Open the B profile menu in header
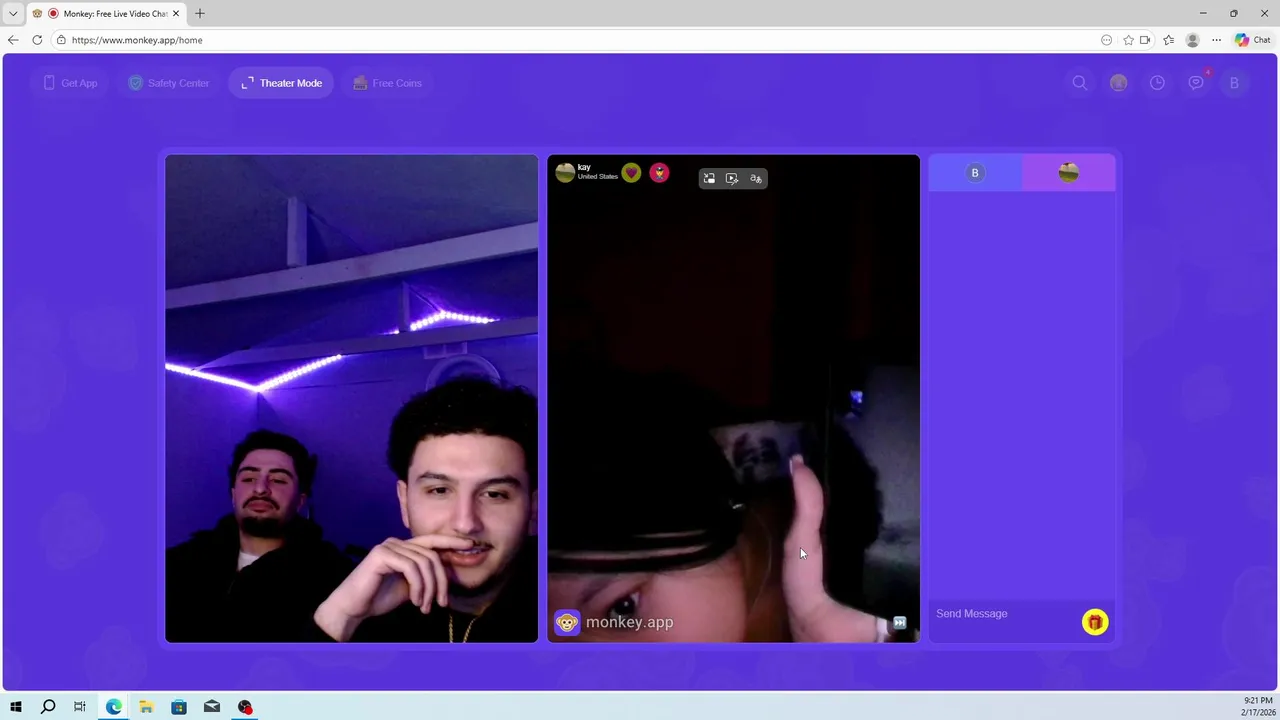The height and width of the screenshot is (720, 1280). tap(1234, 83)
